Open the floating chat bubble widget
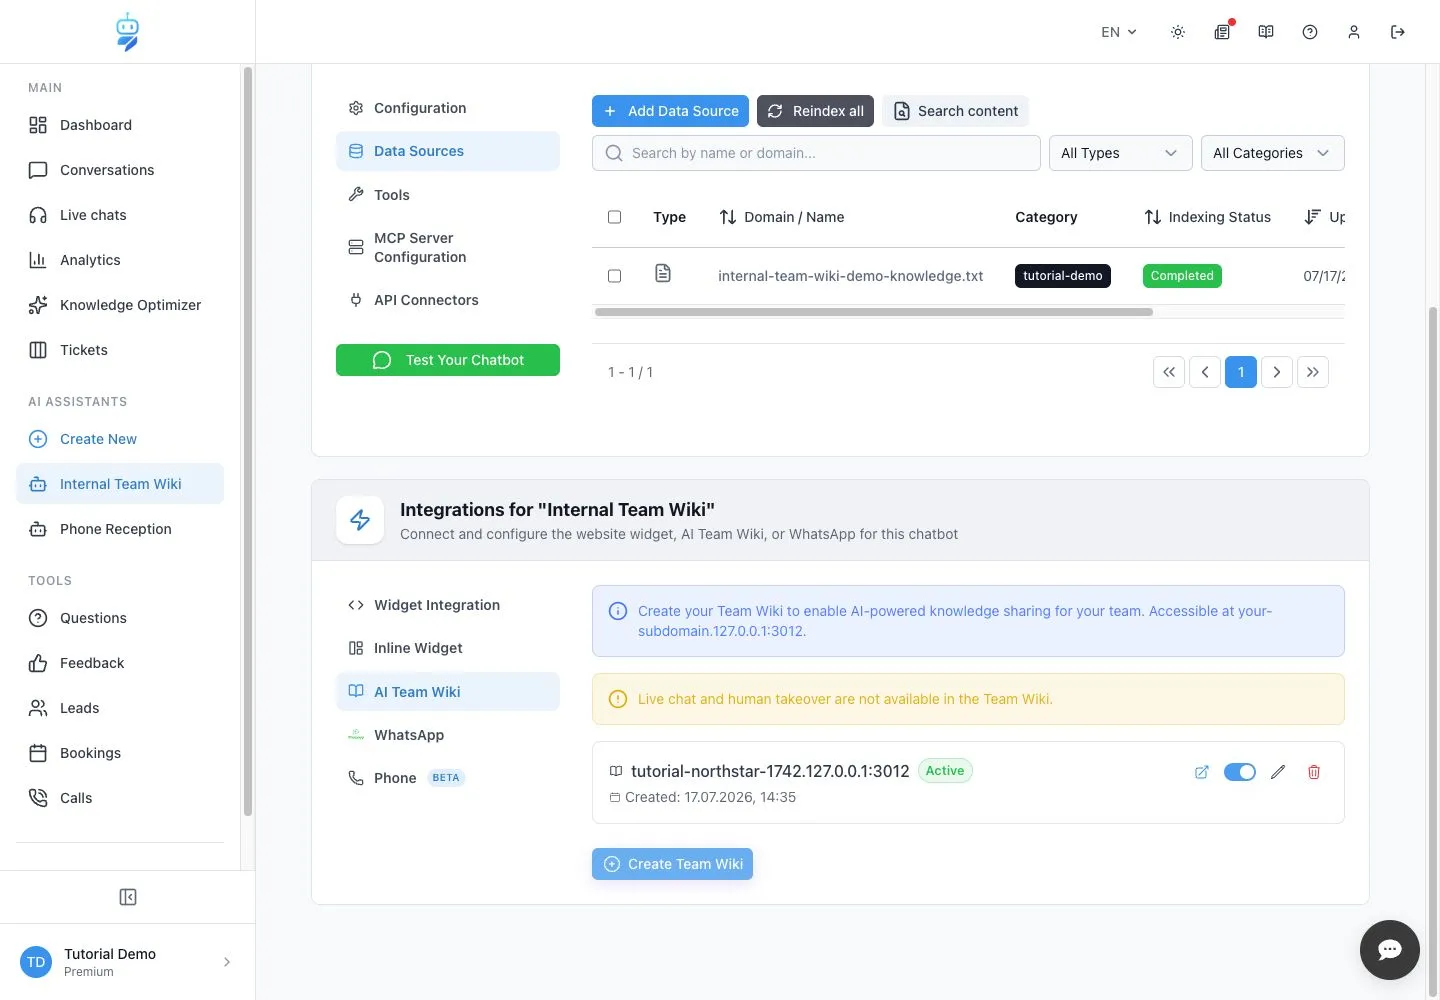This screenshot has height=1000, width=1440. click(x=1390, y=950)
